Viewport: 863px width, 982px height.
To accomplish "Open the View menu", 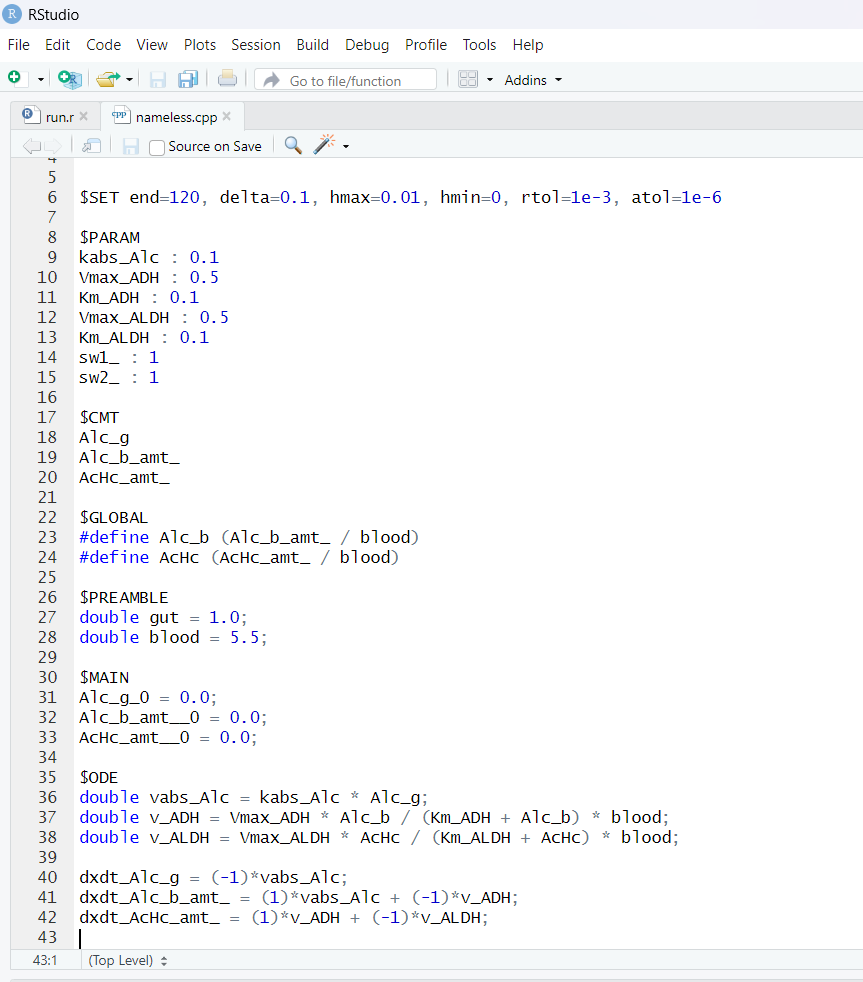I will (x=152, y=45).
